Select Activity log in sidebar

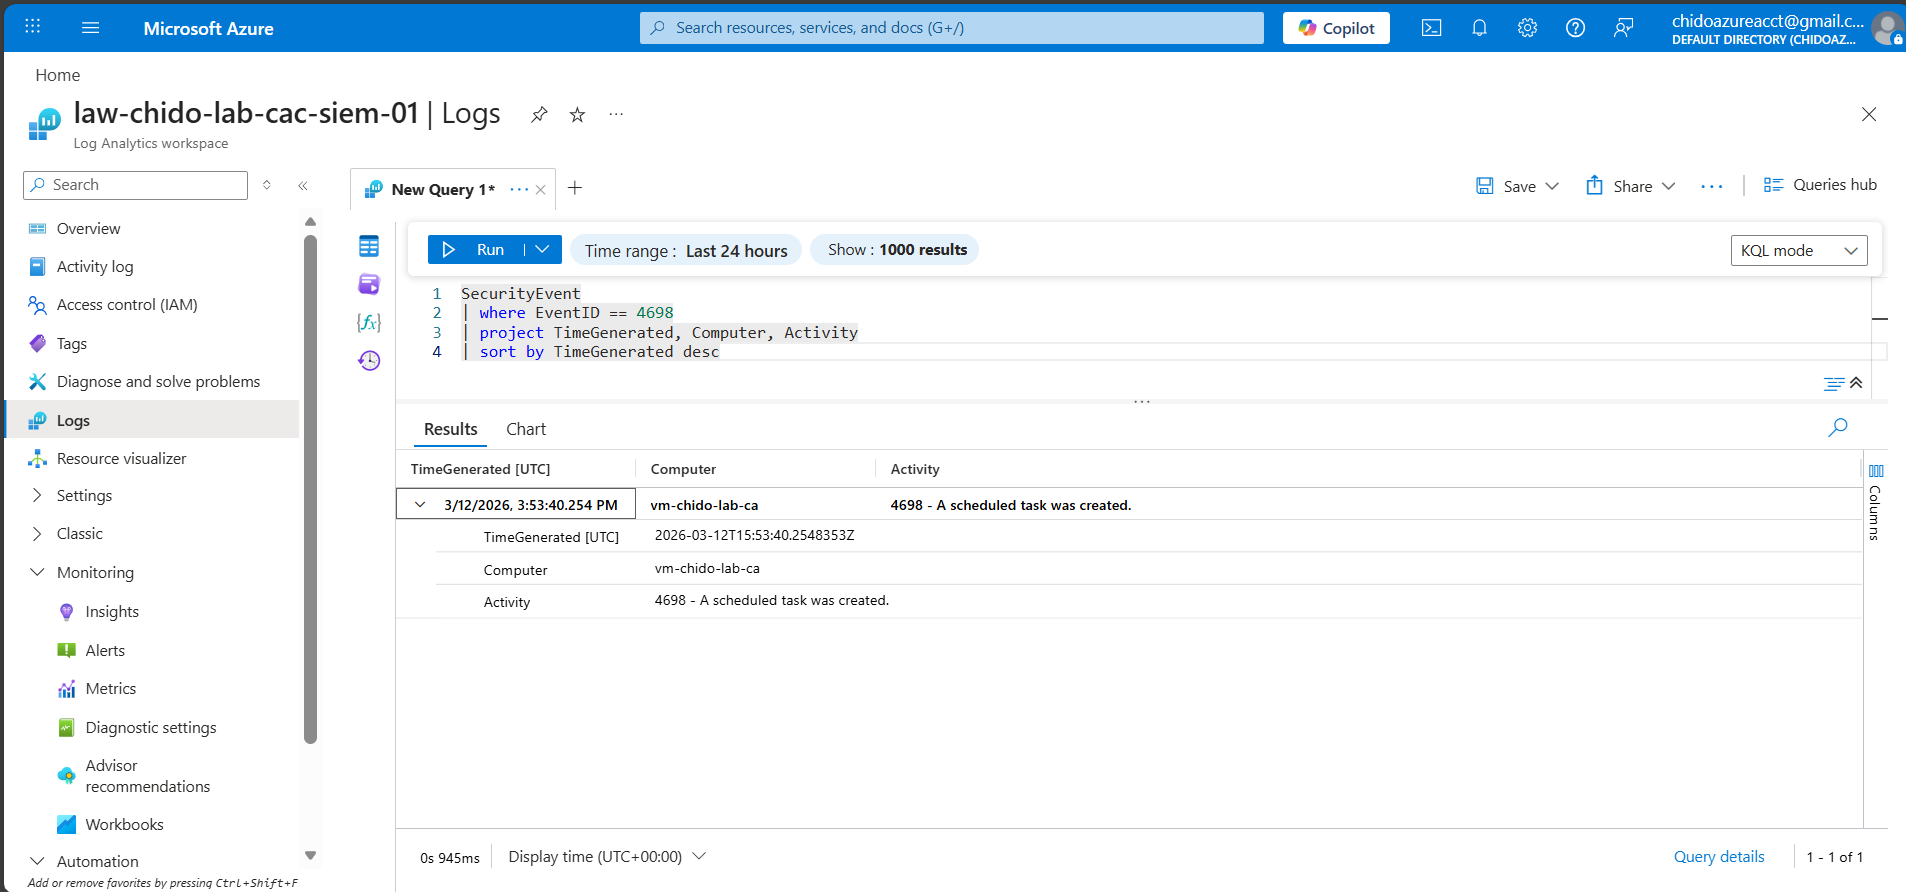[95, 267]
